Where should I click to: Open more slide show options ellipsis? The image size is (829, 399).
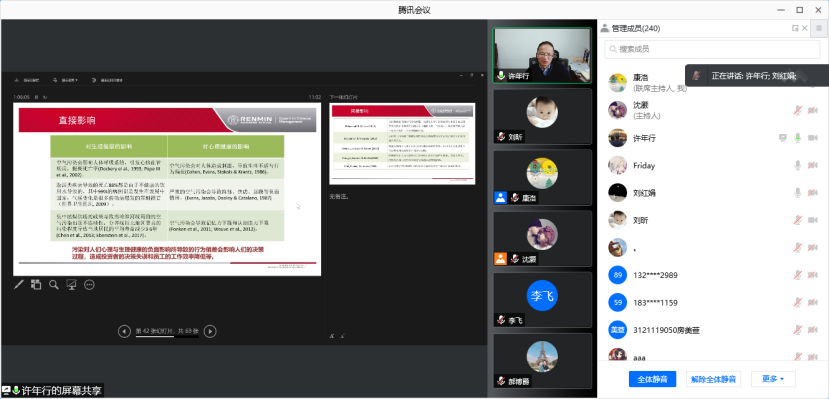tap(89, 285)
